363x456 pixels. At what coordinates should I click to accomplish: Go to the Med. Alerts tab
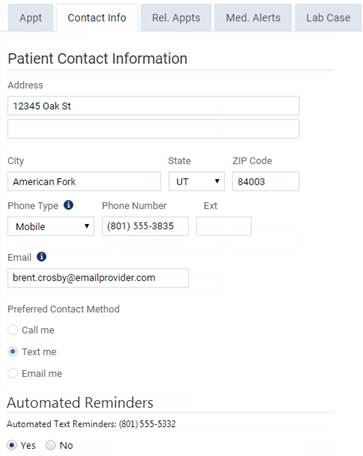pos(253,18)
